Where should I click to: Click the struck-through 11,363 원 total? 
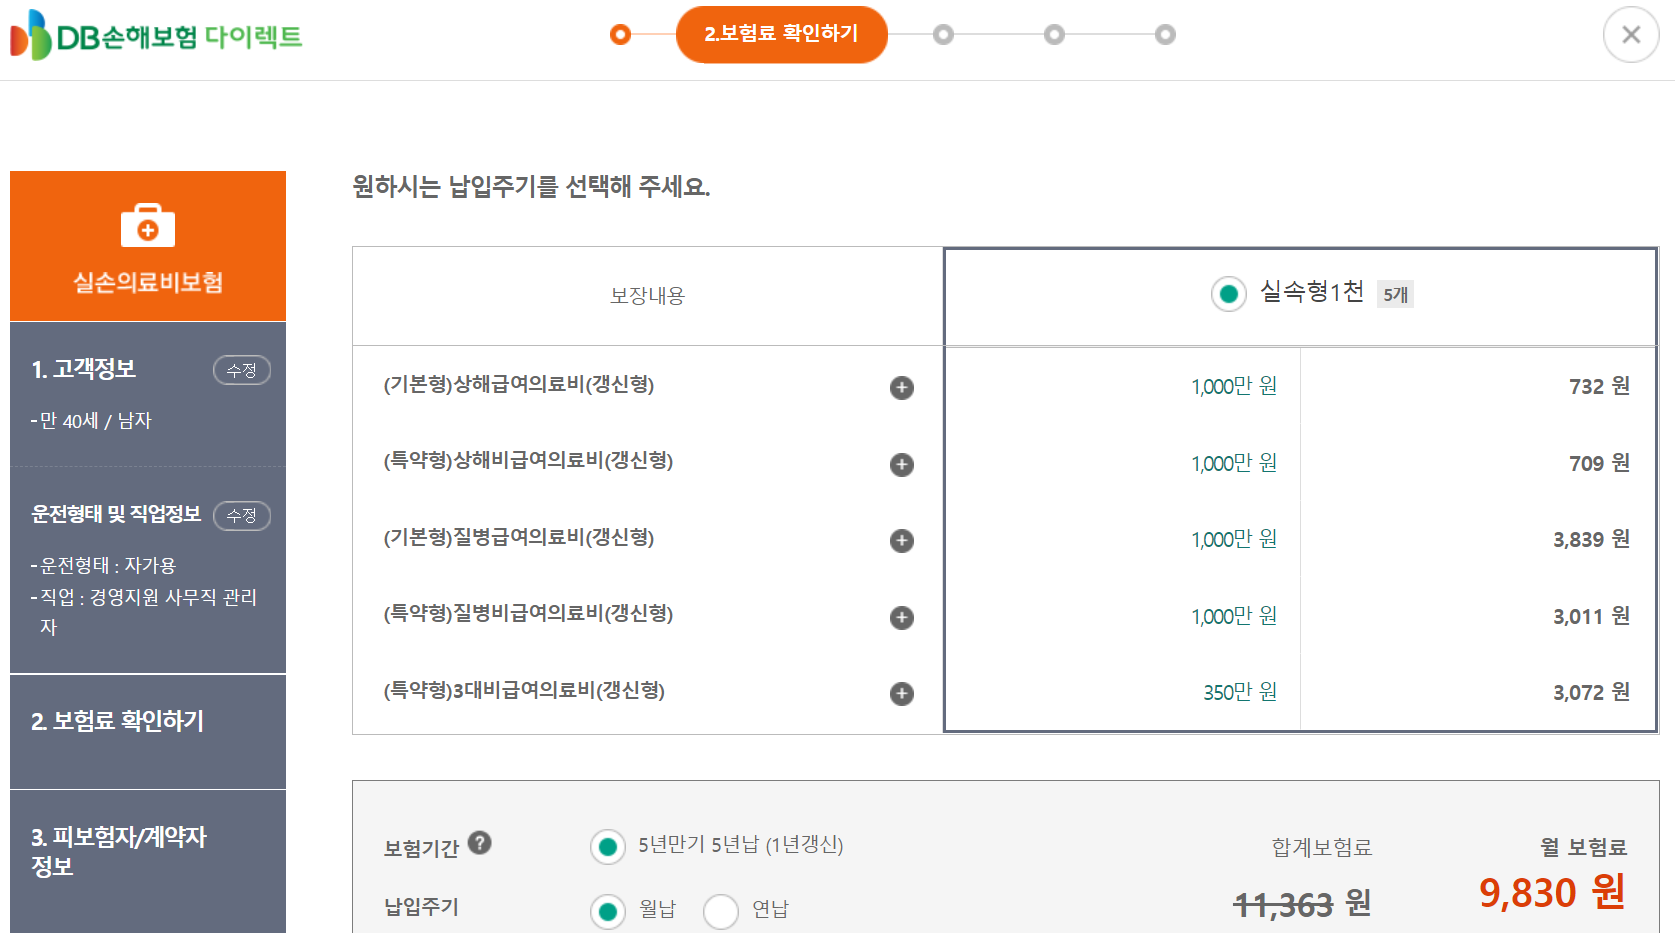(x=1302, y=904)
